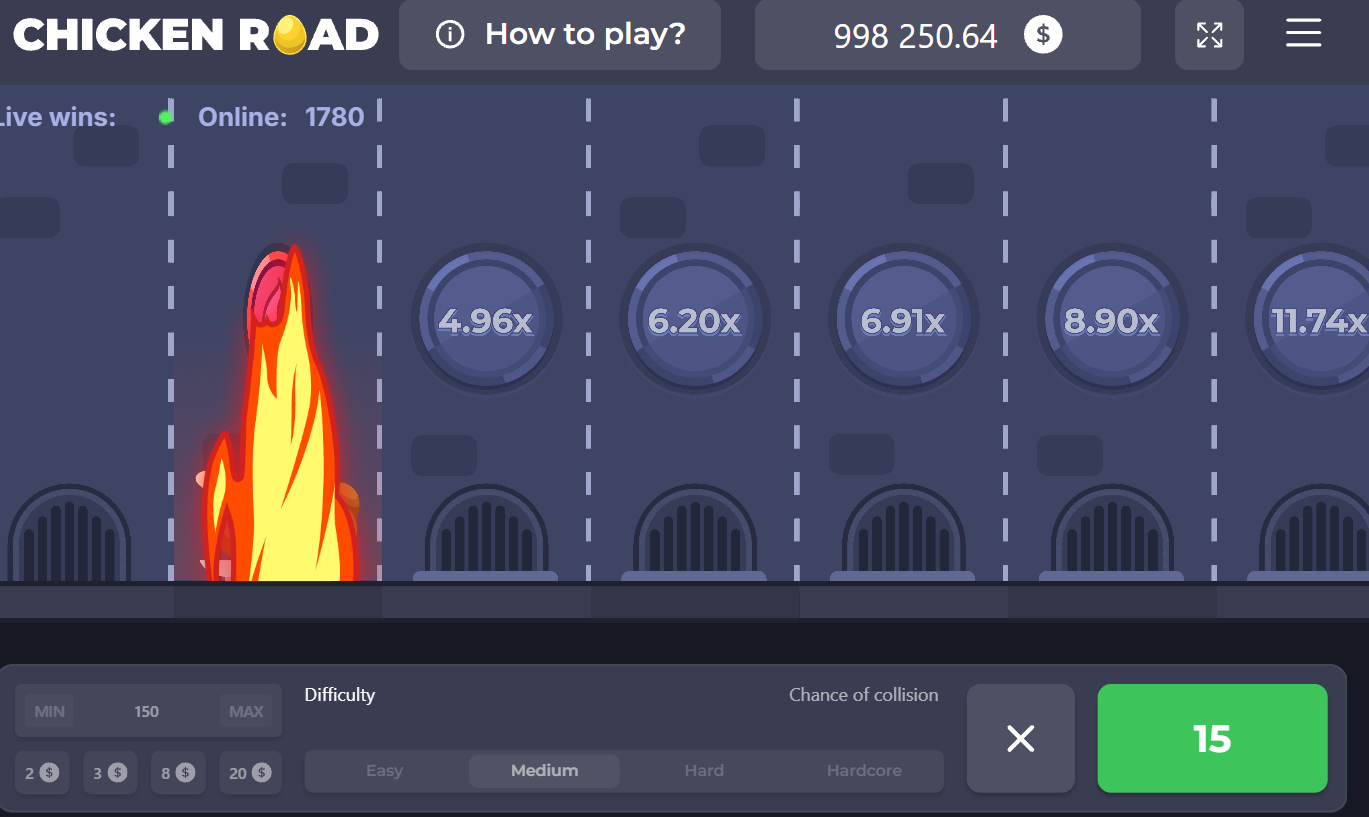Viewport: 1369px width, 817px height.
Task: Click the sewer grate under 4.96x
Action: coord(486,533)
